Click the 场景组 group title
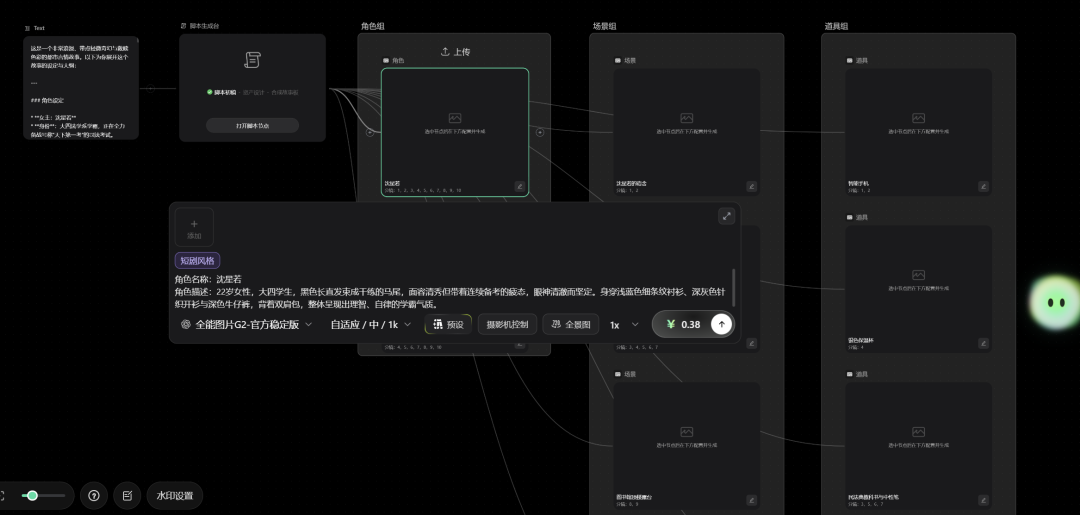The width and height of the screenshot is (1080, 515). (604, 26)
